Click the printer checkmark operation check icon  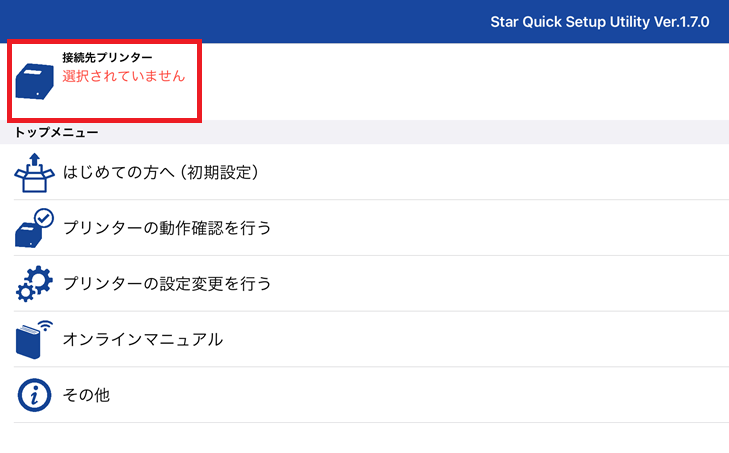pos(34,228)
